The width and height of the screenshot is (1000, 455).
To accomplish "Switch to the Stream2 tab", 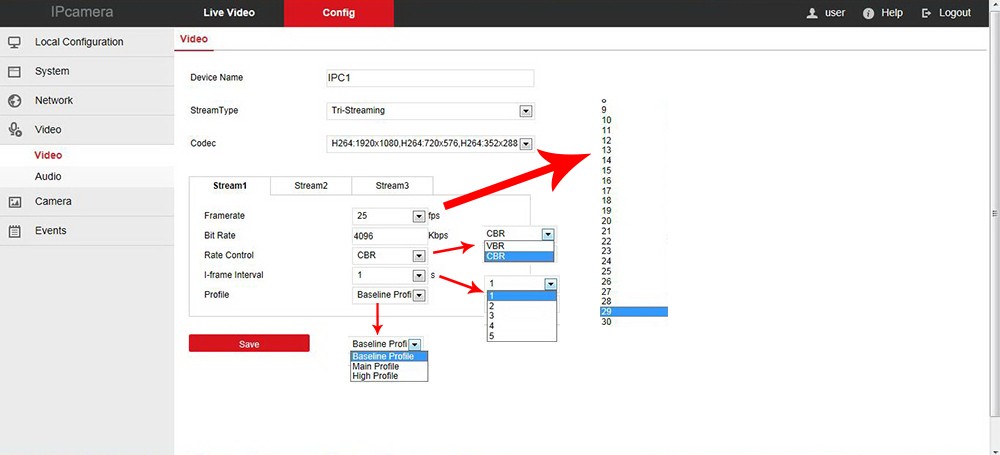I will pos(311,185).
